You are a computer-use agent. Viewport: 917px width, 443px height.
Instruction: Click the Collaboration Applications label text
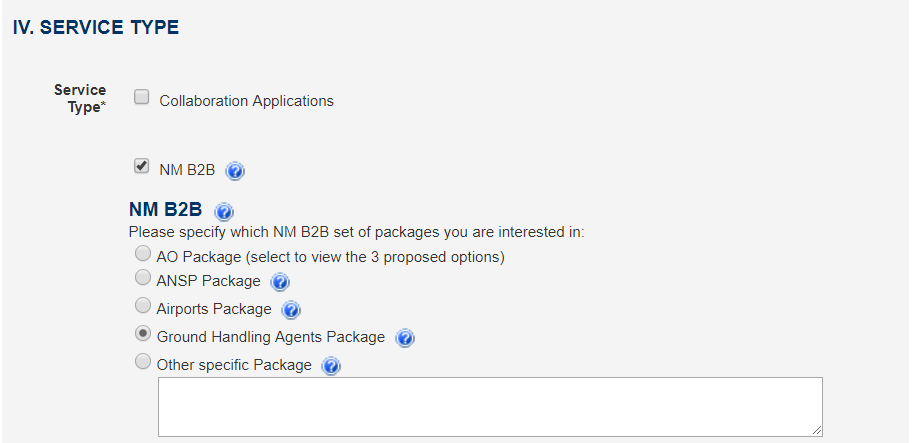click(247, 101)
